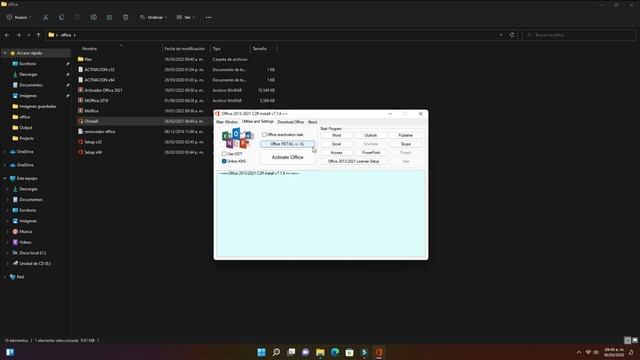Launch Microsoft Edge from the taskbar
Image resolution: width=640 pixels, height=360 pixels.
(335, 352)
